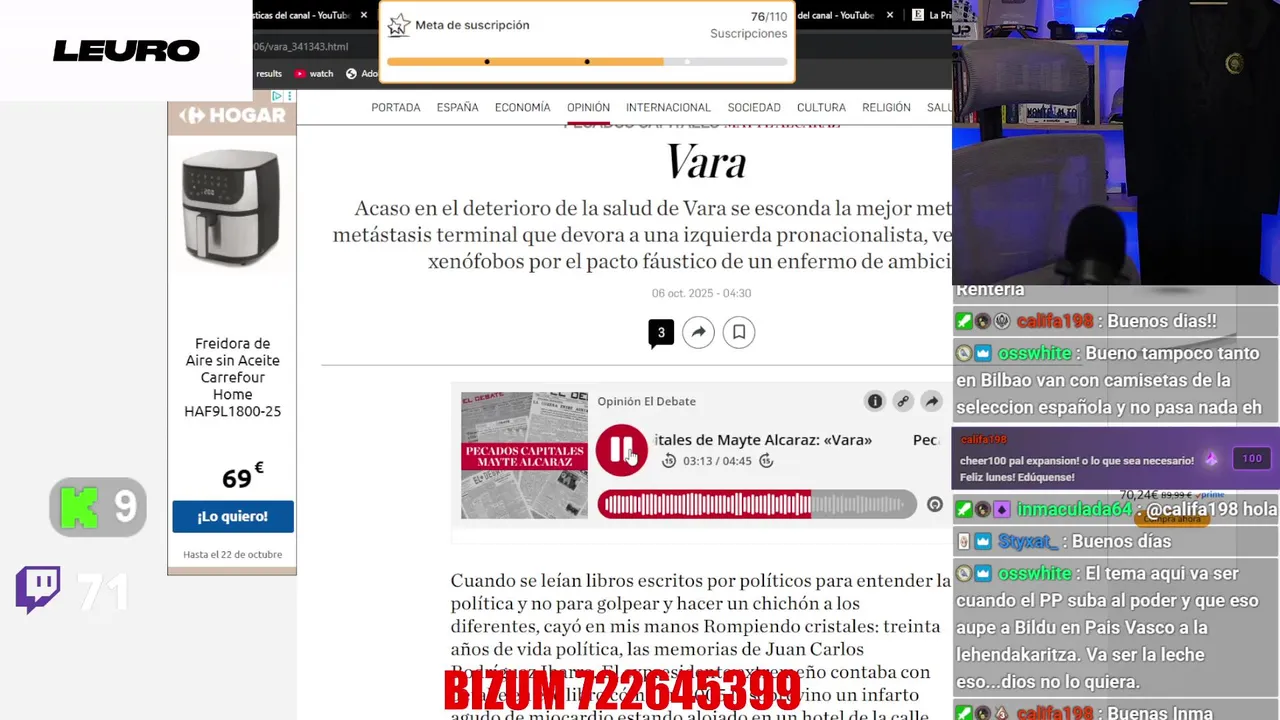
Task: Open the air fryer product image
Action: [231, 207]
